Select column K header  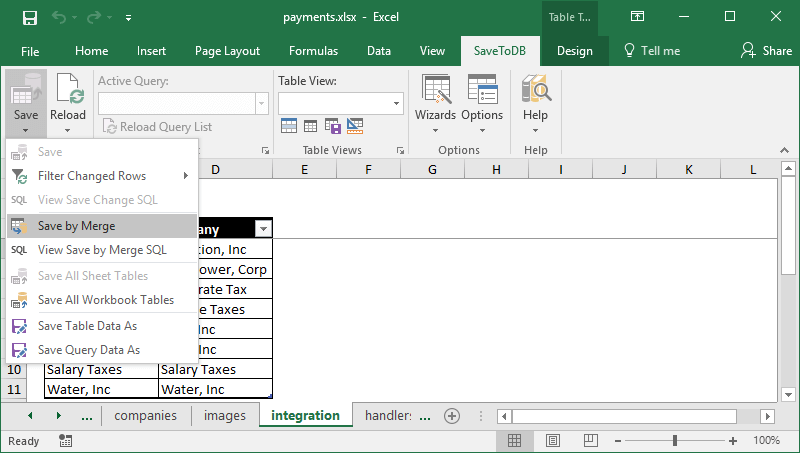[689, 170]
